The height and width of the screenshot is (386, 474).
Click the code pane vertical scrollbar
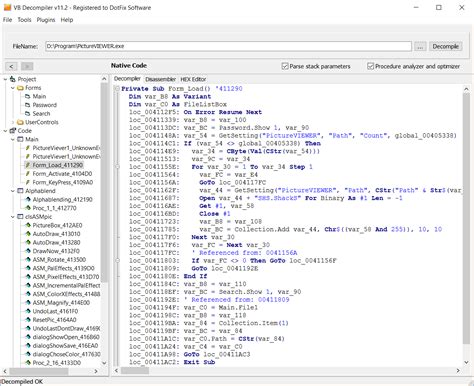466,218
